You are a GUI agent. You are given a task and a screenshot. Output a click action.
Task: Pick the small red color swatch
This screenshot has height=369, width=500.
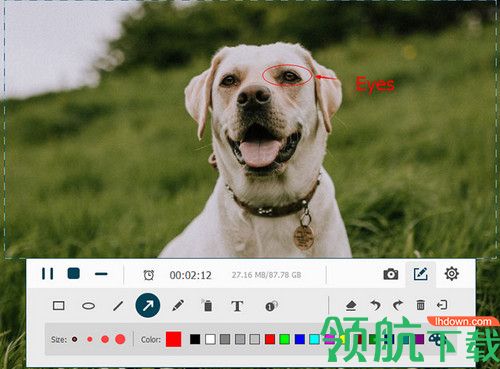[x=270, y=339]
